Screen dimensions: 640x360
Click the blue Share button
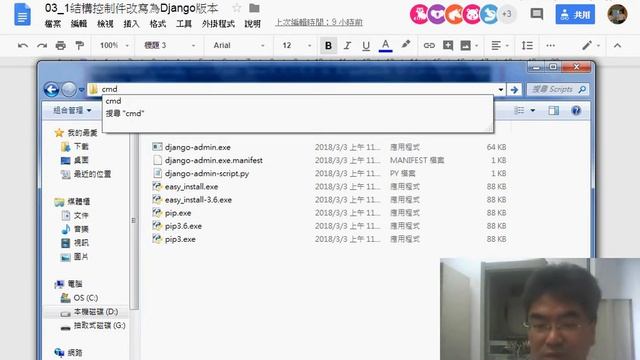575,15
